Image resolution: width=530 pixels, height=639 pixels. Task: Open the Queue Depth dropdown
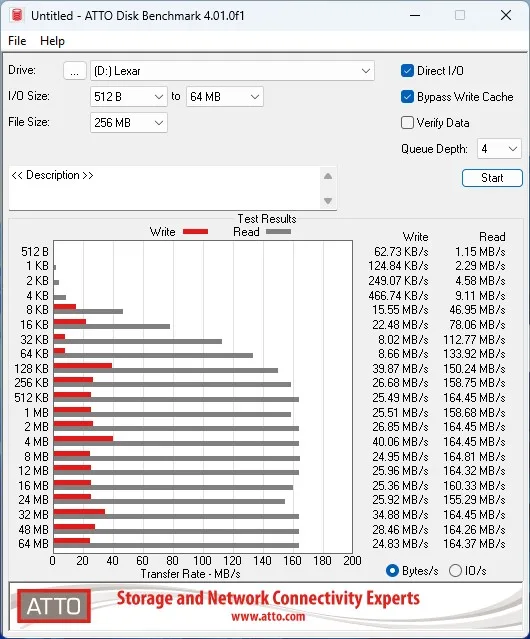click(499, 149)
